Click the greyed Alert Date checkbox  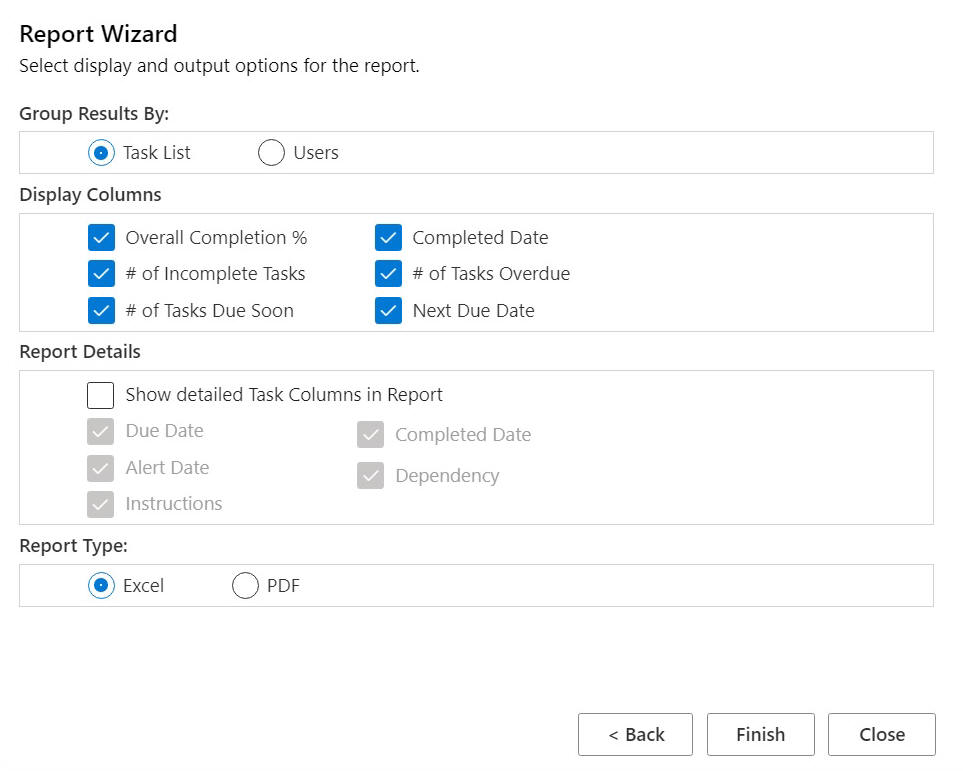point(101,468)
